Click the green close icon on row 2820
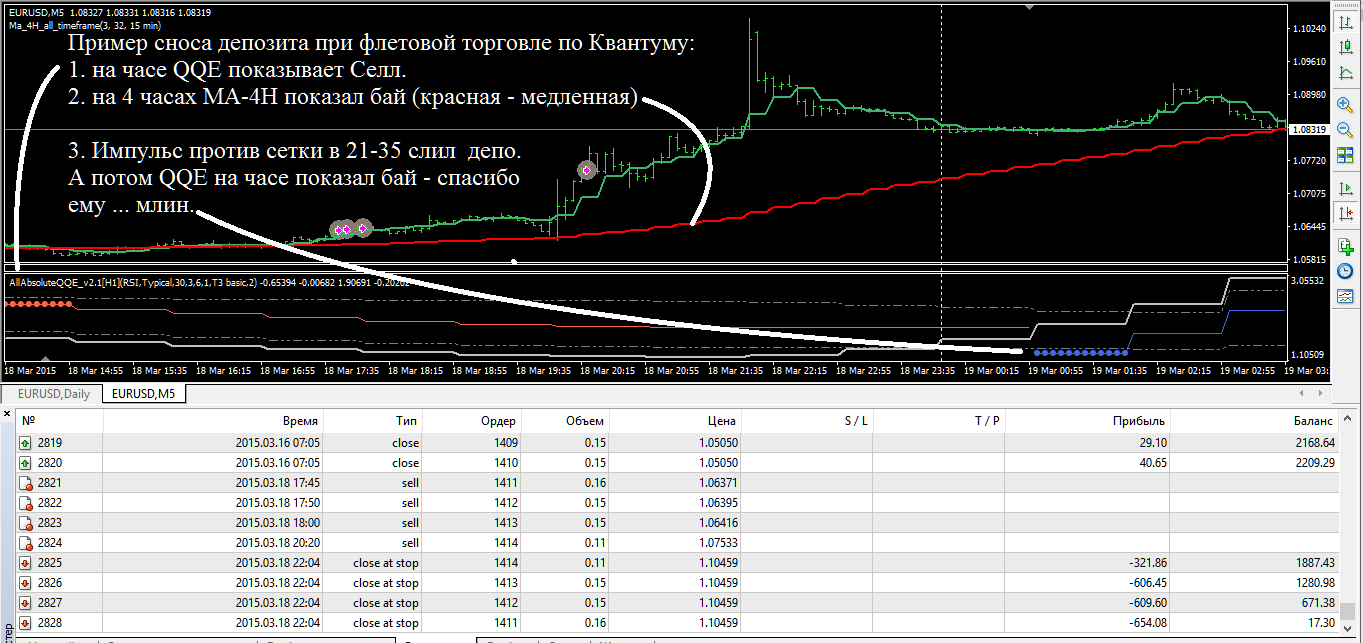 (26, 463)
